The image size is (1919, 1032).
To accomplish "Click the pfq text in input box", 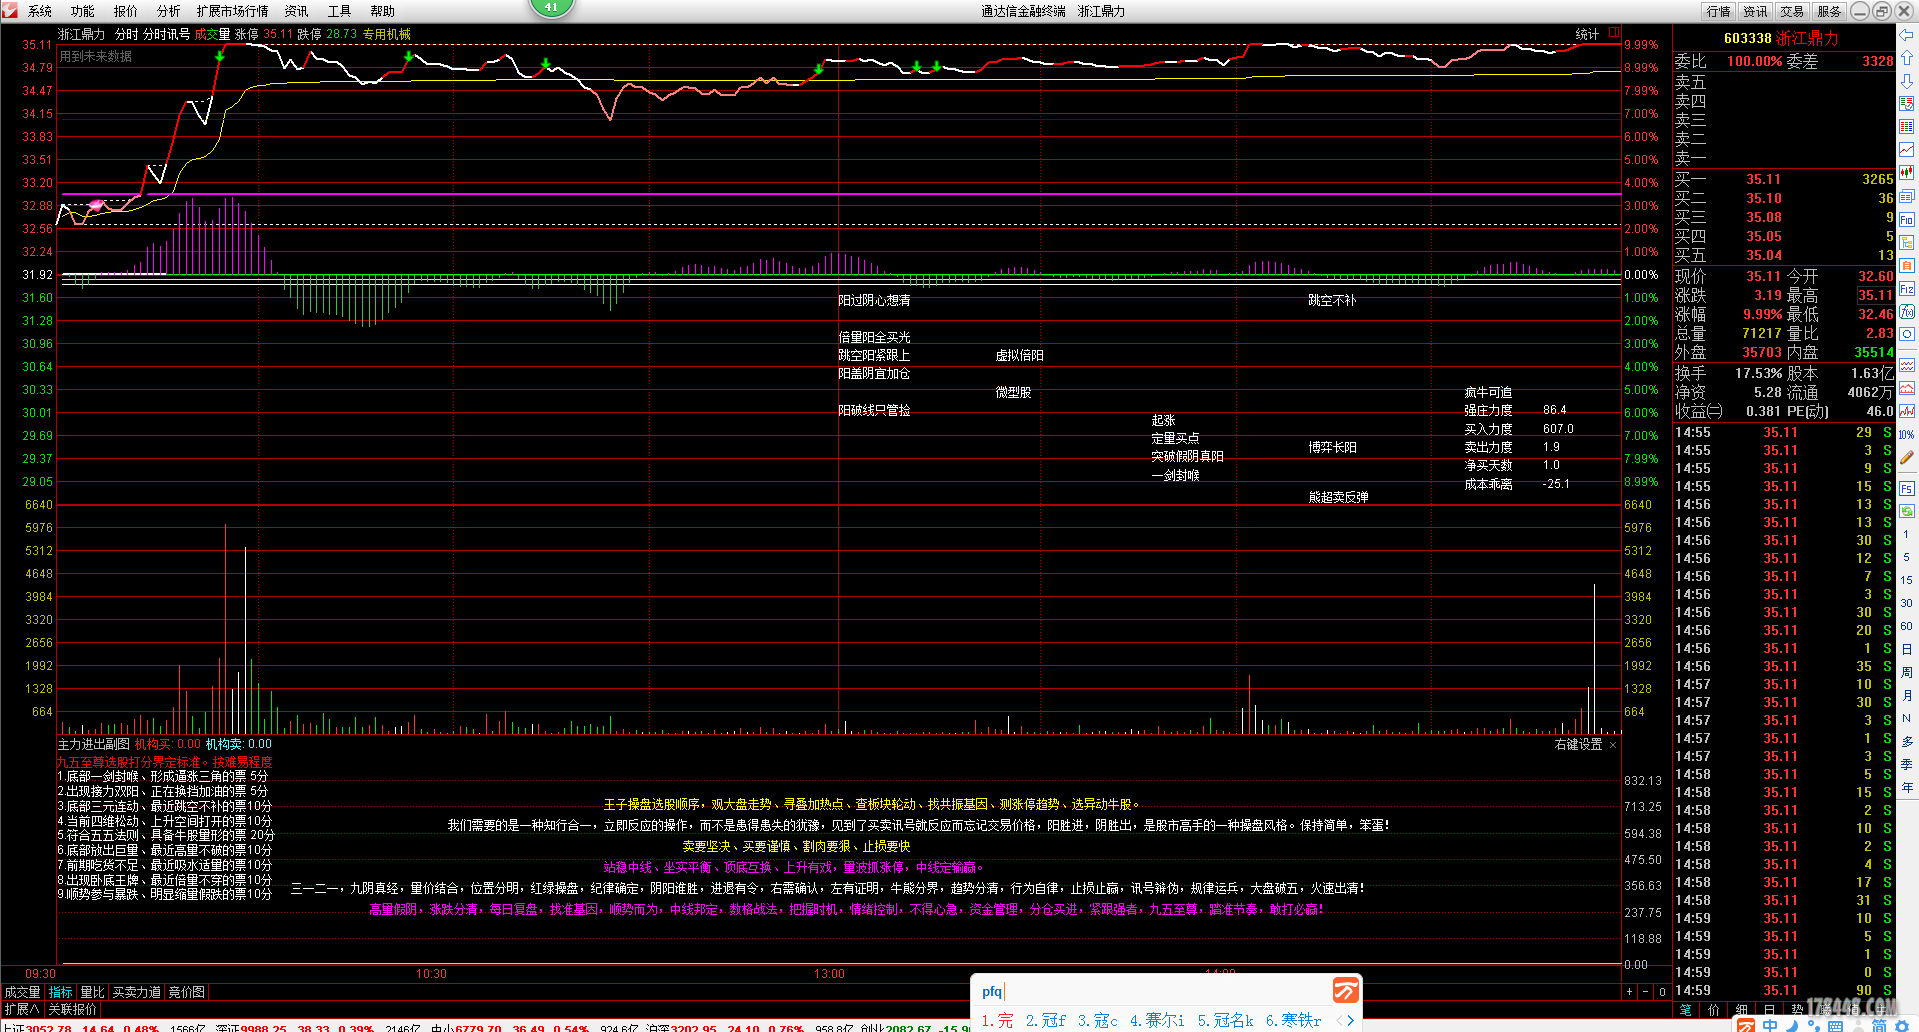I will [991, 991].
